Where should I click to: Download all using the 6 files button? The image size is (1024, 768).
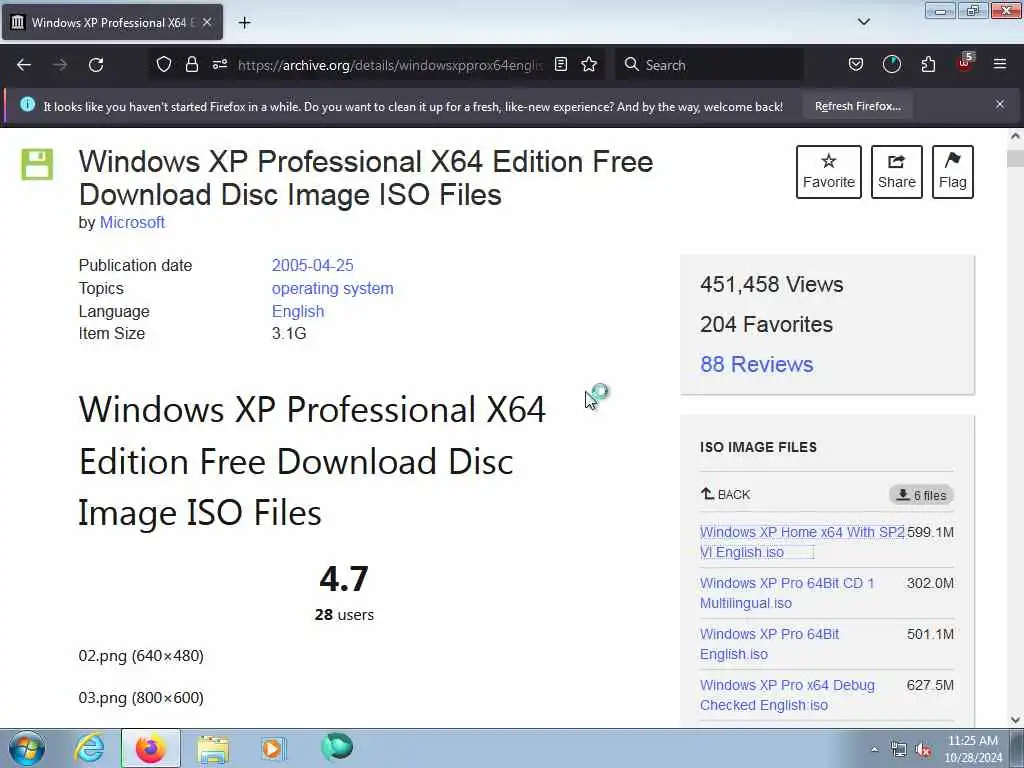click(921, 495)
